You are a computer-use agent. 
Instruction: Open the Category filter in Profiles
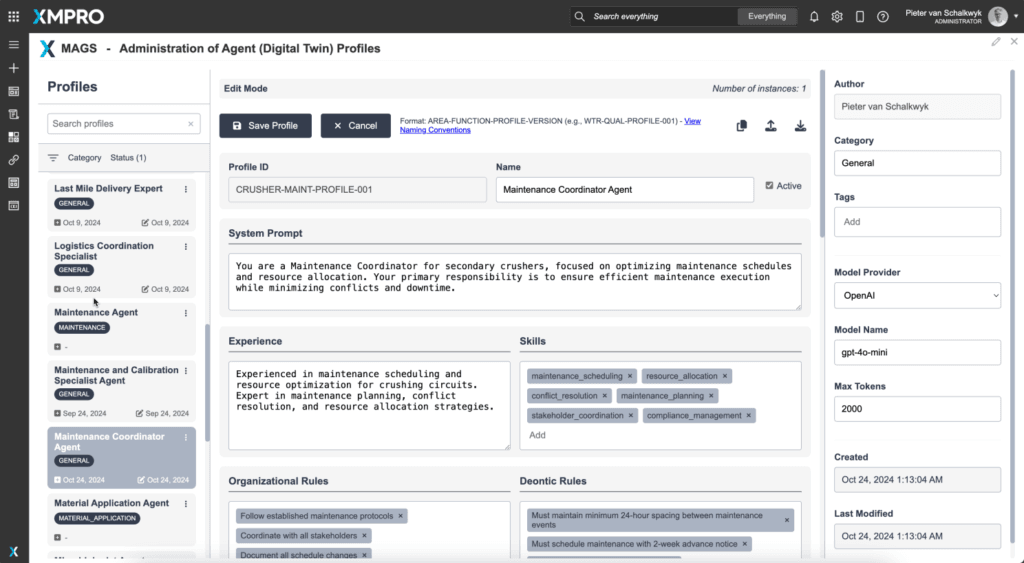[84, 158]
